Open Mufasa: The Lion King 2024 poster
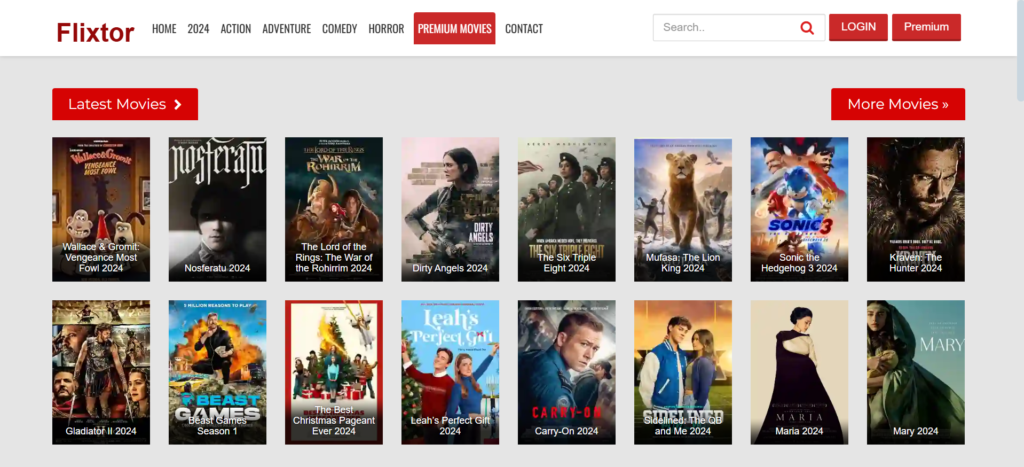 pos(683,209)
